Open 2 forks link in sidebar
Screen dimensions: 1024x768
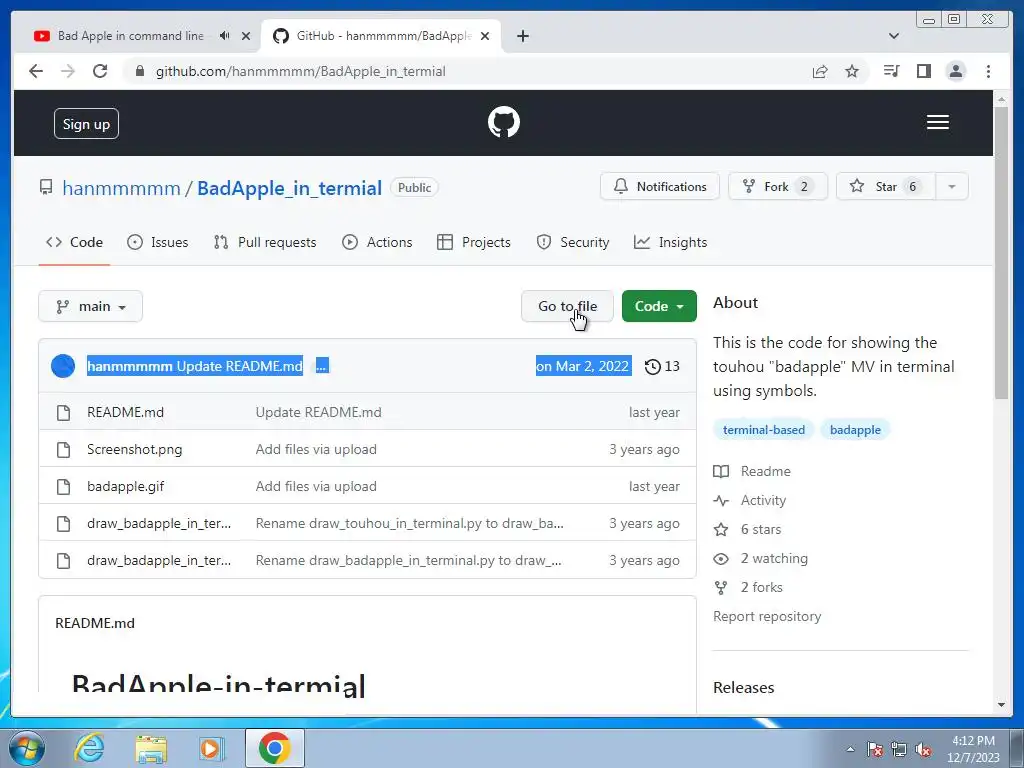coord(748,588)
